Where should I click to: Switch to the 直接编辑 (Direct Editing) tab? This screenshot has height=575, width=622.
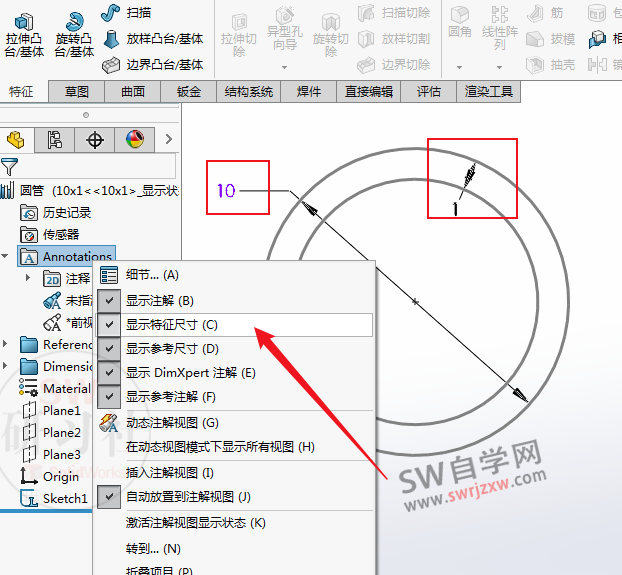click(x=369, y=92)
